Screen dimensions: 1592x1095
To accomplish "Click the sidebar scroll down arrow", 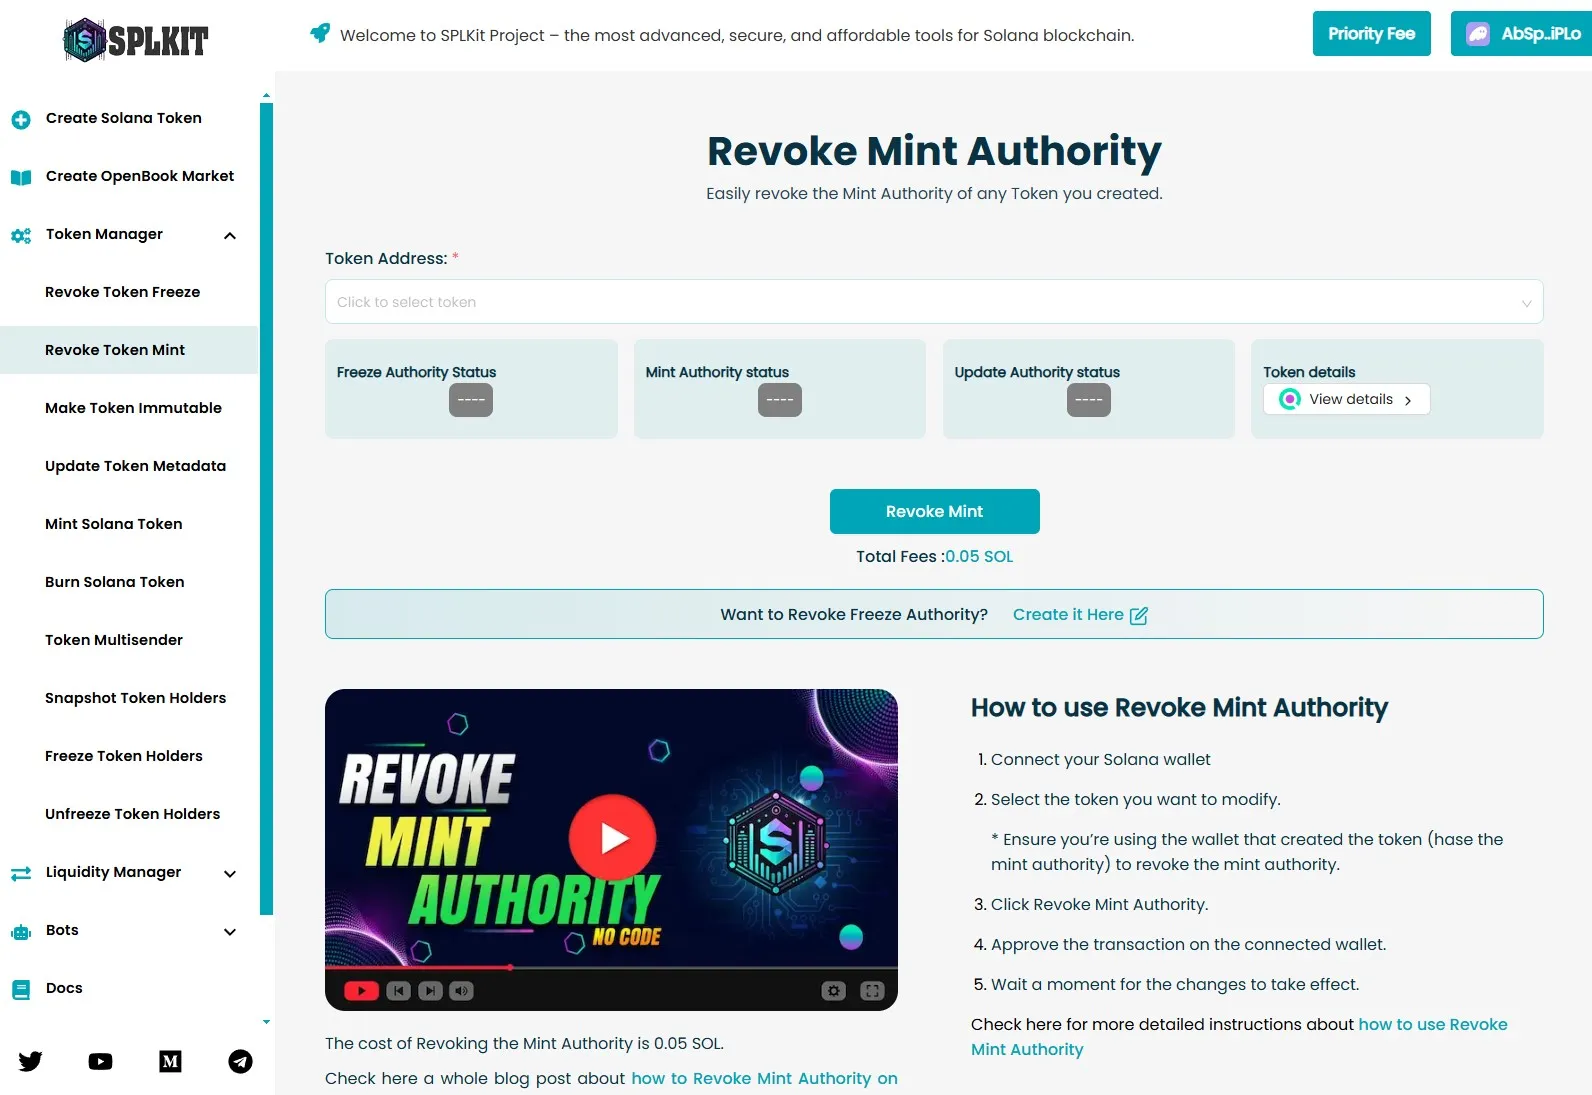I will click(x=266, y=1022).
